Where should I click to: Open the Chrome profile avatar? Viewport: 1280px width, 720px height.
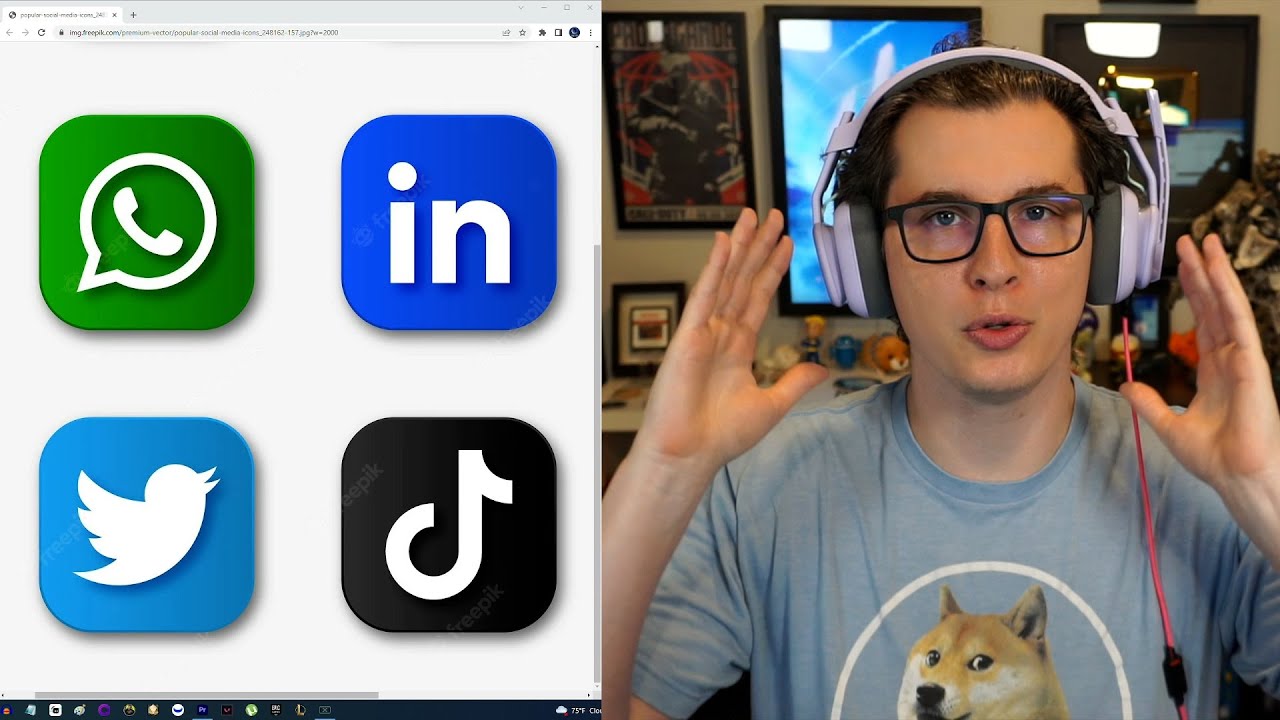[574, 32]
